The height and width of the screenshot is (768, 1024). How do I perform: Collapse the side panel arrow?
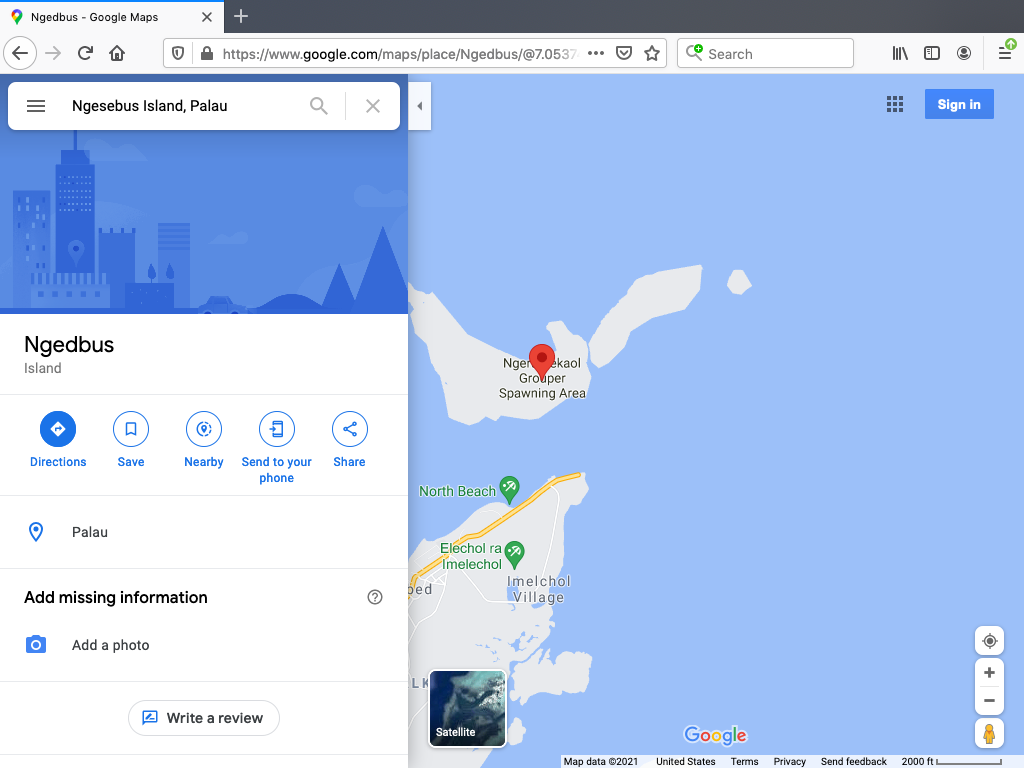click(x=420, y=106)
